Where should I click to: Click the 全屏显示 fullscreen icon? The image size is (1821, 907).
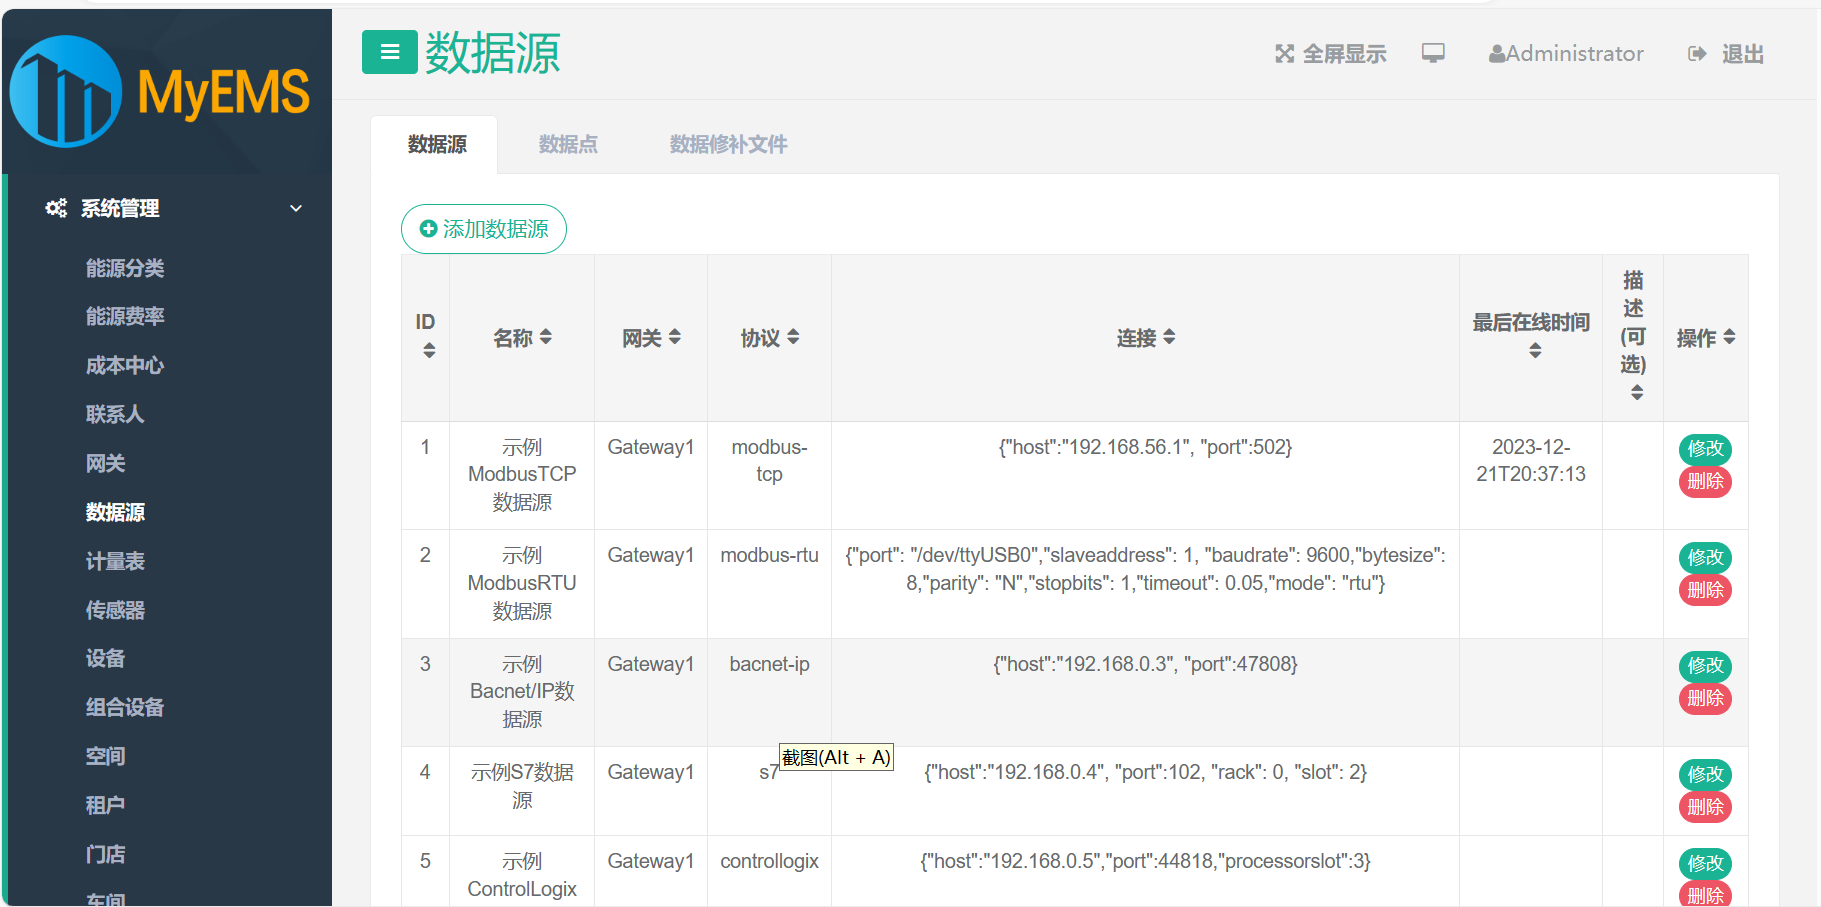click(x=1285, y=53)
